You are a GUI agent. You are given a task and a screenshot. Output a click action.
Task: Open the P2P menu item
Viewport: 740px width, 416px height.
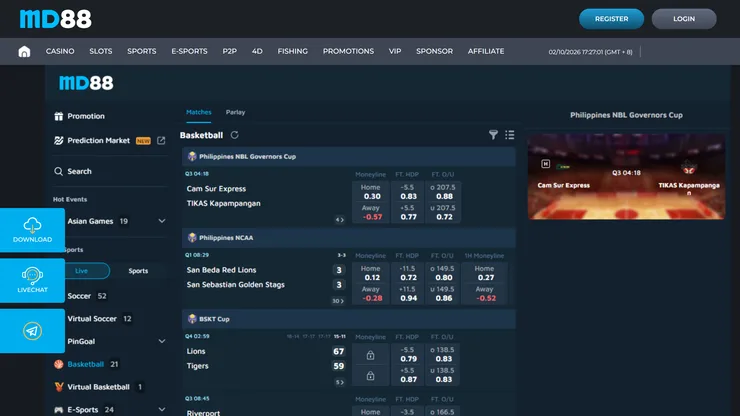[x=229, y=51]
